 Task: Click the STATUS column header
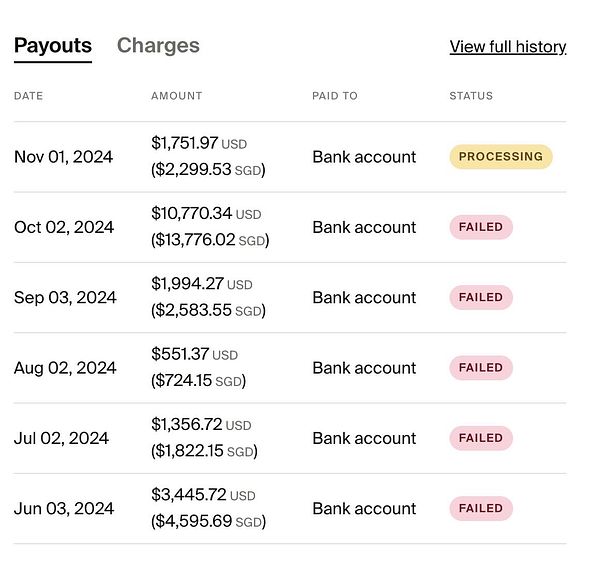(471, 96)
